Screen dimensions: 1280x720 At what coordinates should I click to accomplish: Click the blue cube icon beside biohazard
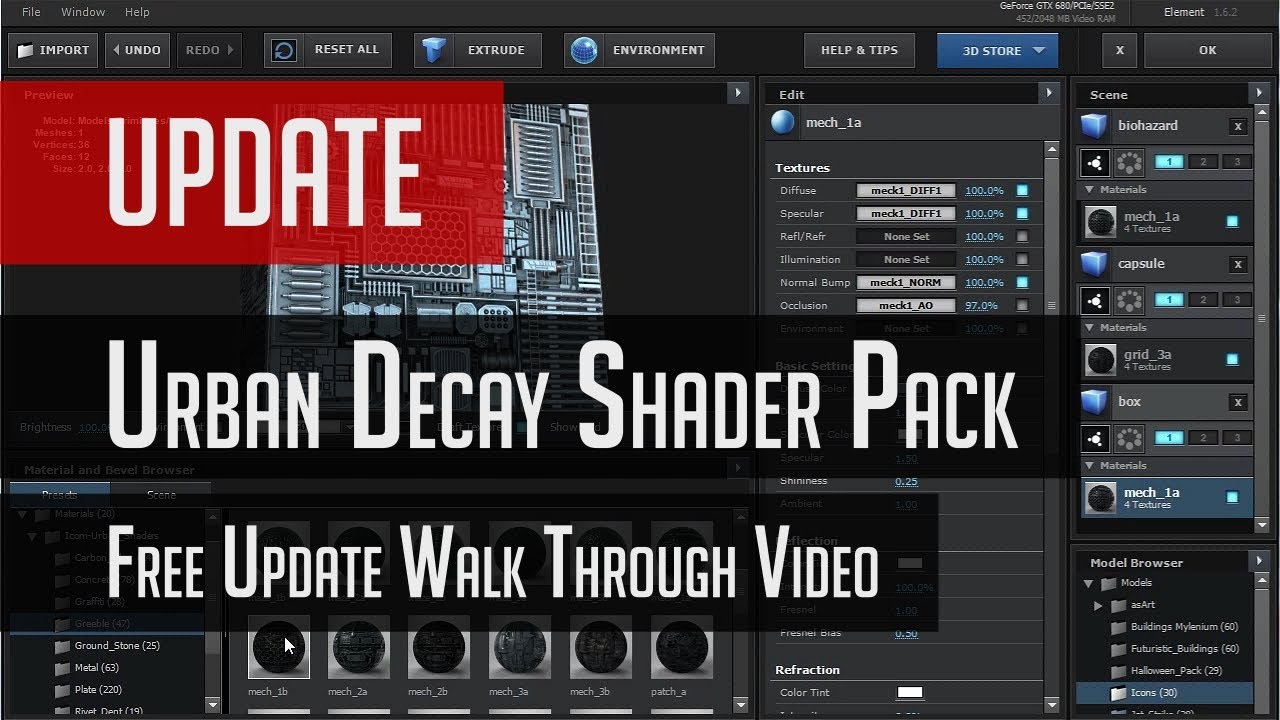pos(1094,125)
